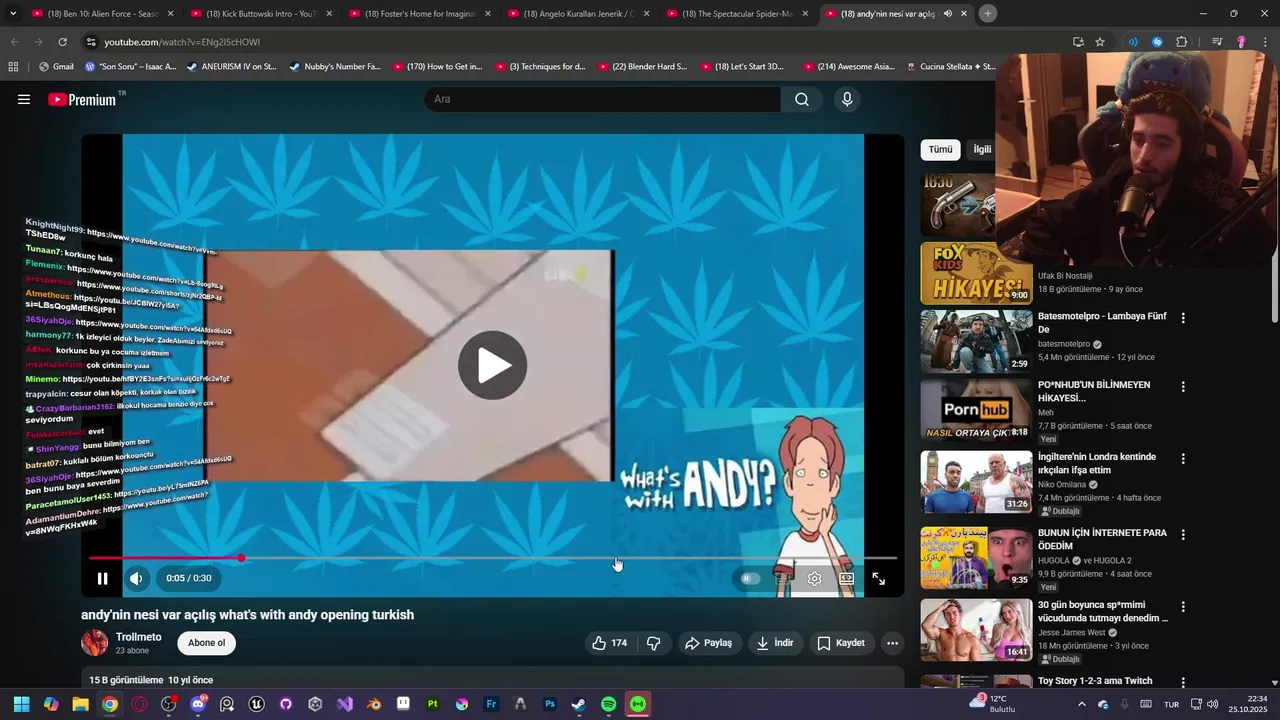Show hidden system tray icons chevron
Viewport: 1280px width, 720px height.
coord(1081,704)
